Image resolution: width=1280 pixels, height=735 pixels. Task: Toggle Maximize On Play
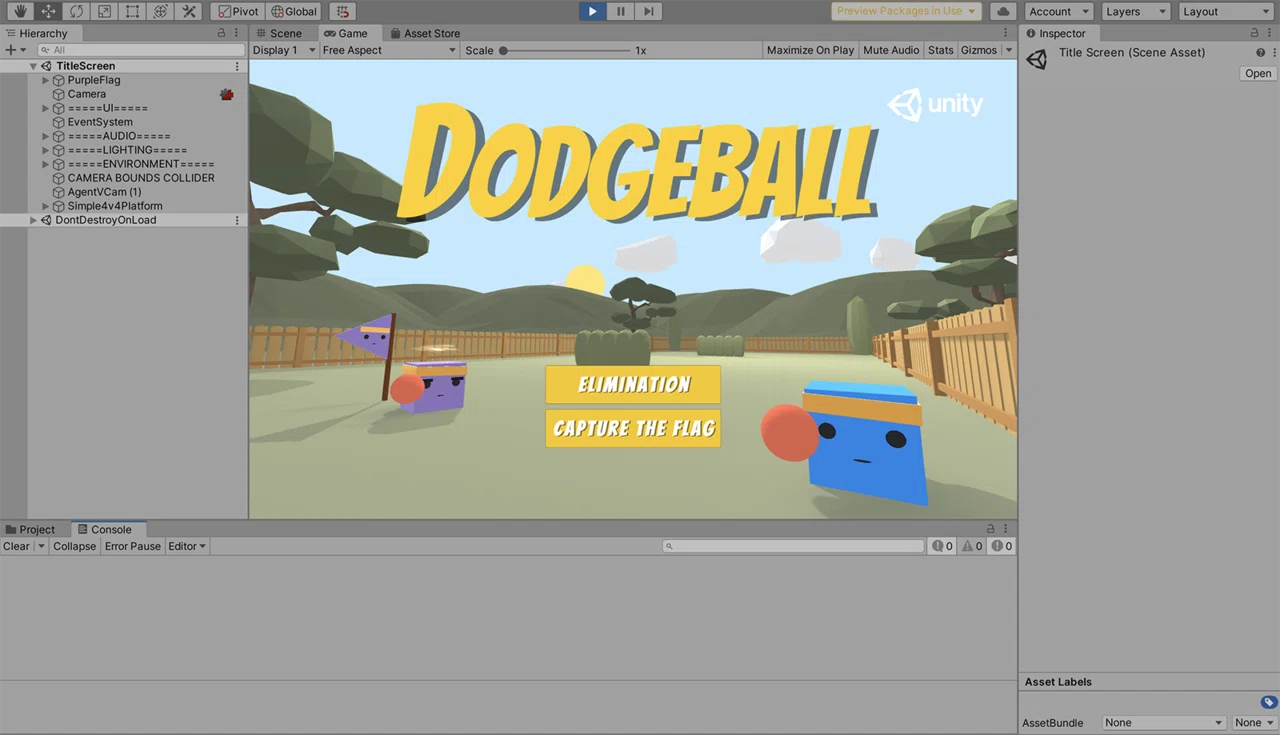pyautogui.click(x=810, y=50)
